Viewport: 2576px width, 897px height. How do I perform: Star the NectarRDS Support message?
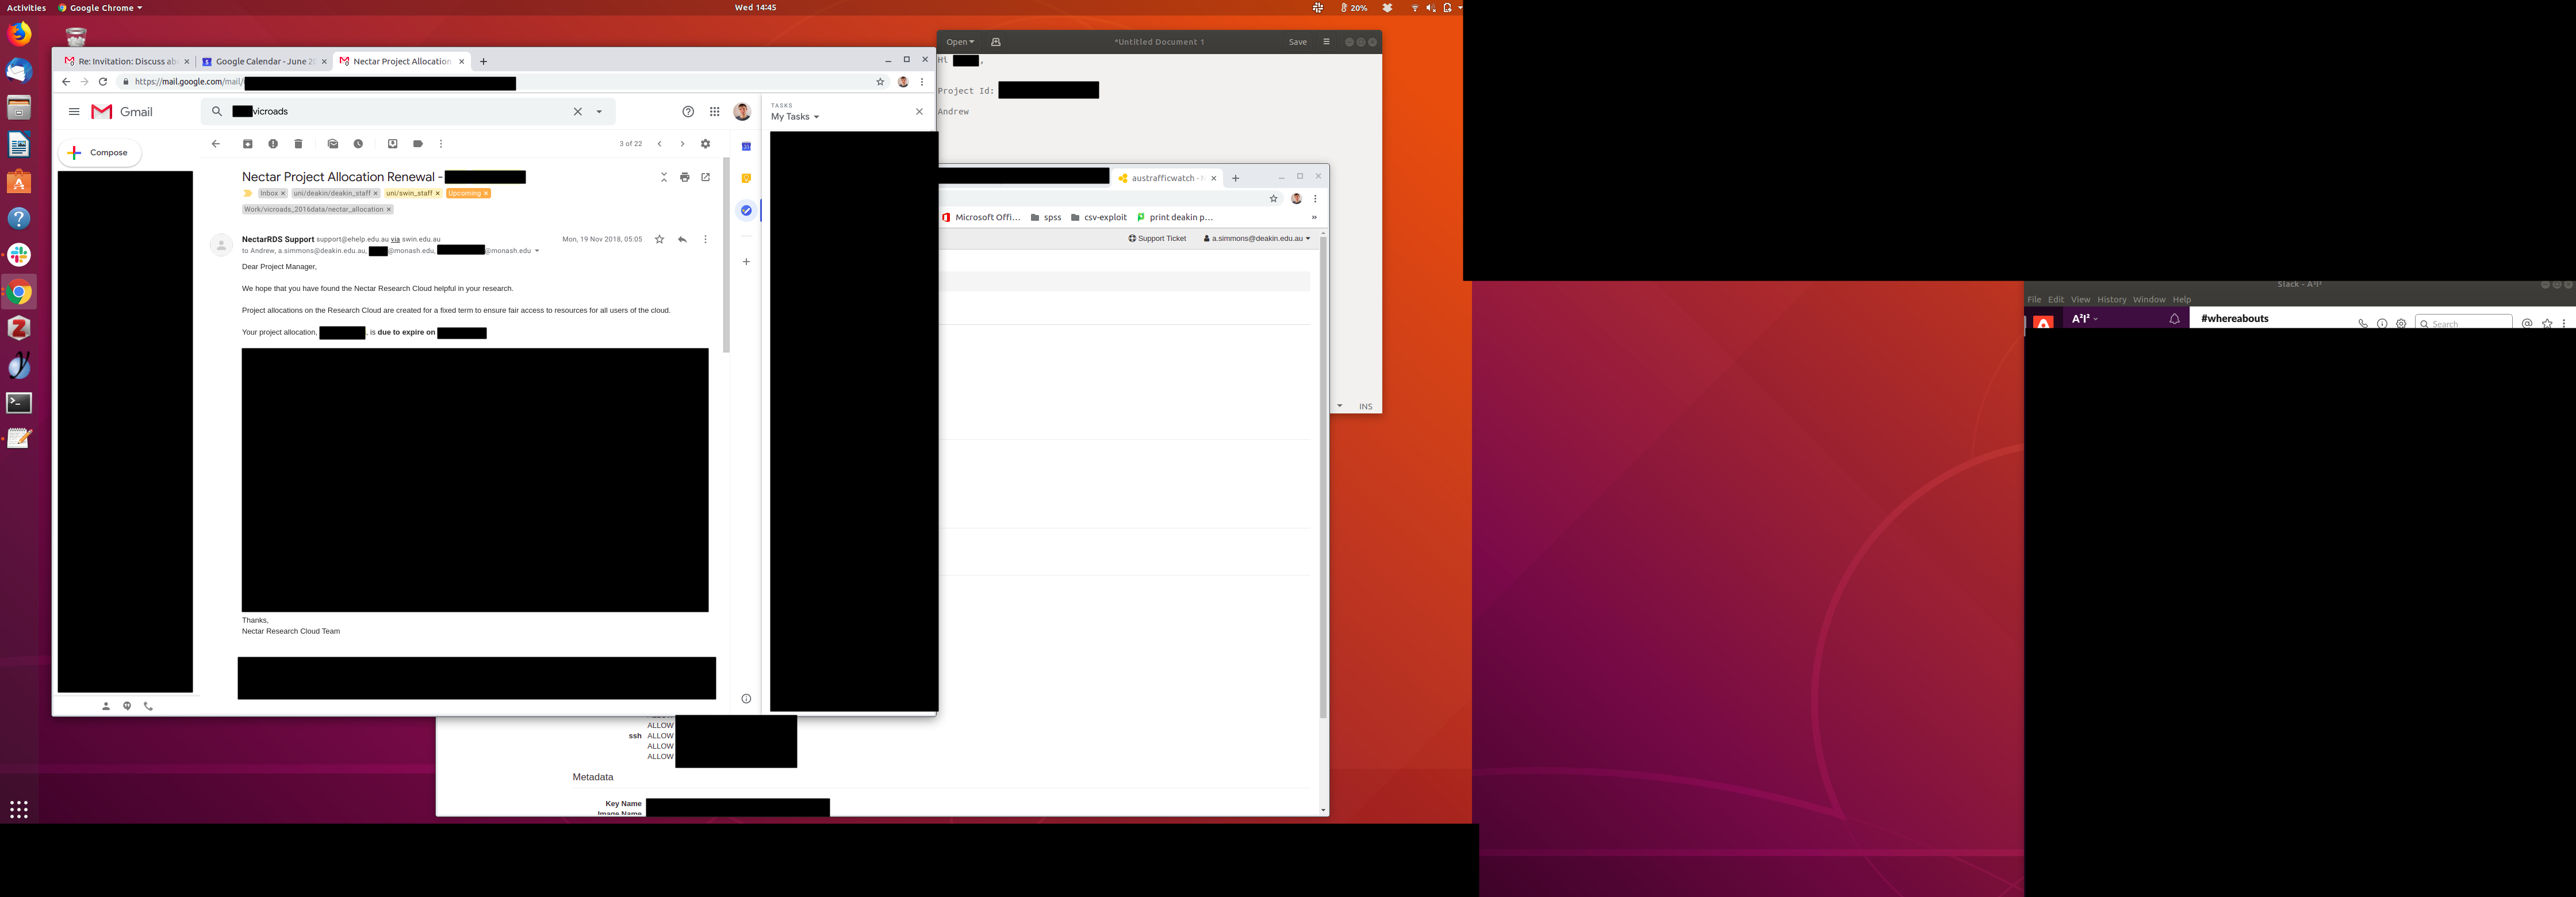tap(659, 239)
